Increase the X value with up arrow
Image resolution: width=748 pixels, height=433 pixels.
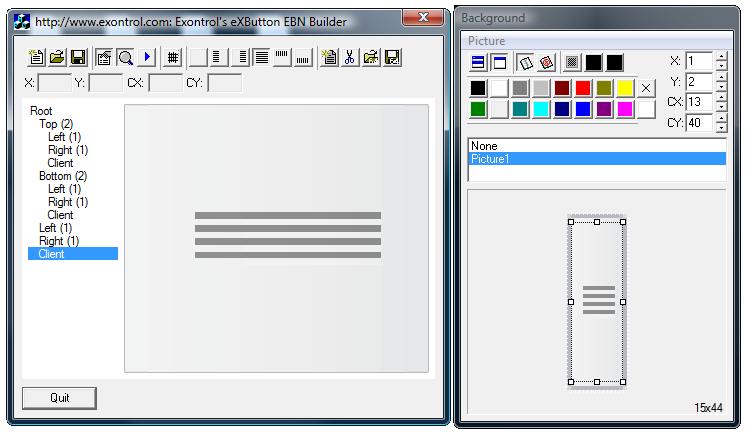click(x=721, y=57)
